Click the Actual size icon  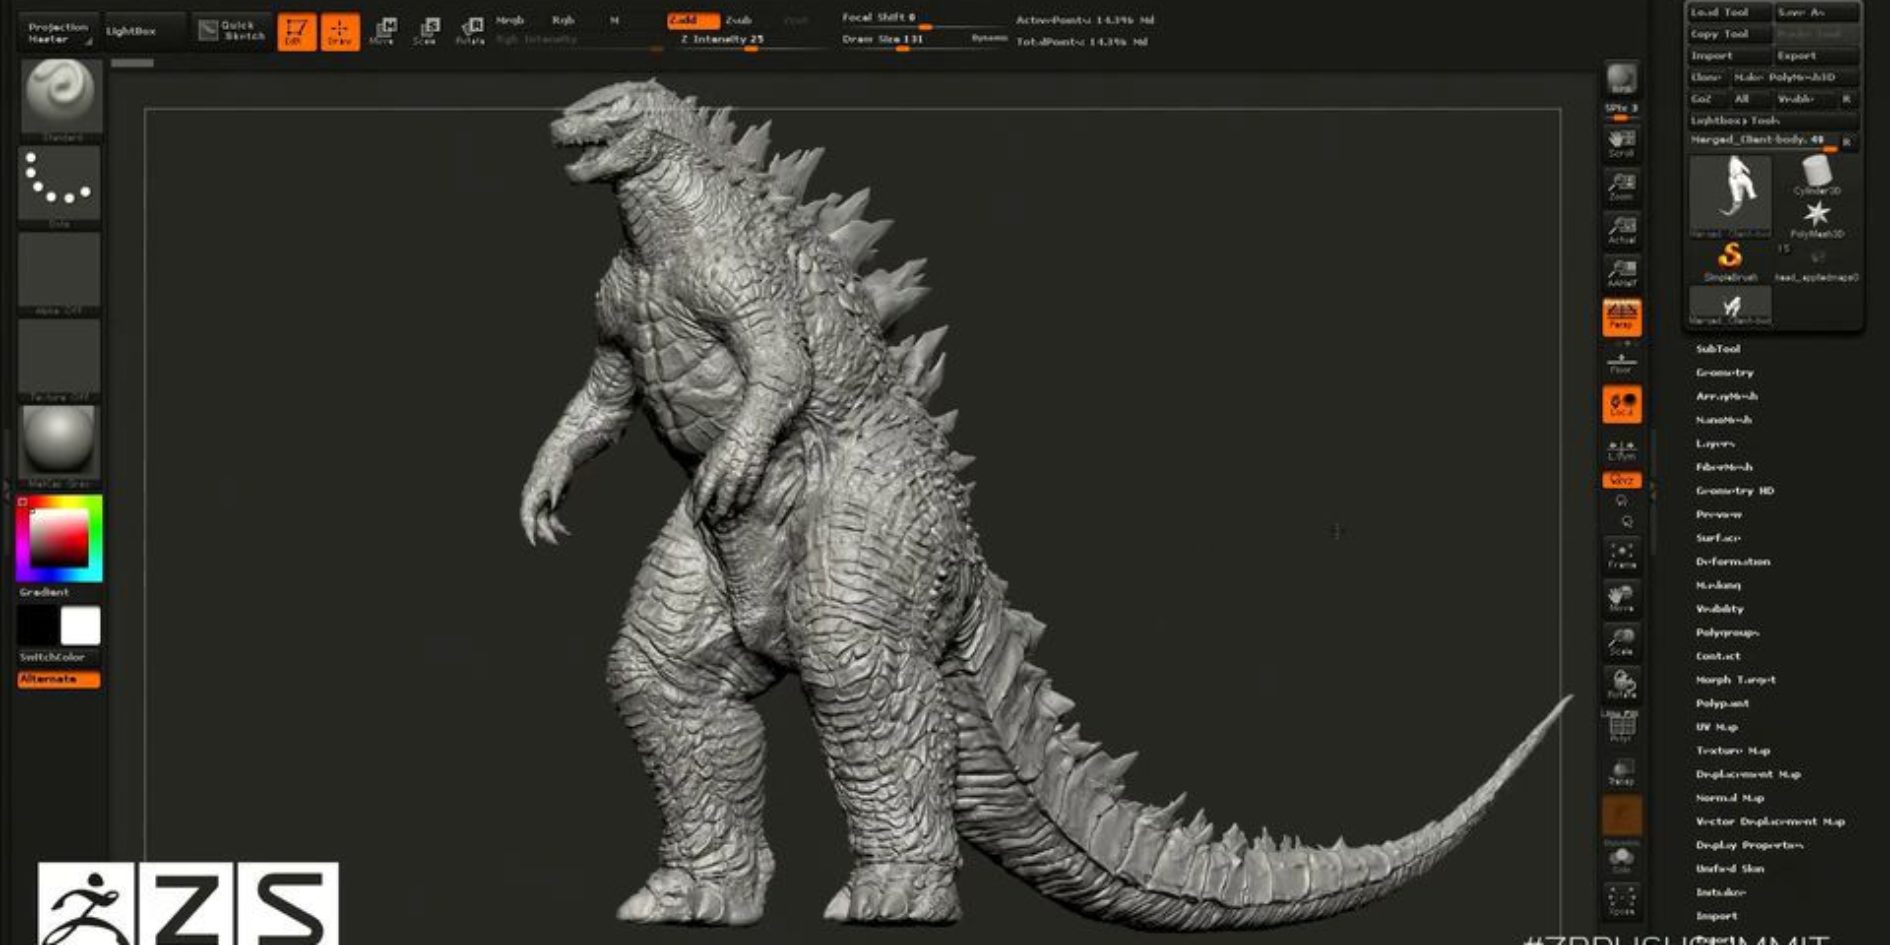(1621, 230)
